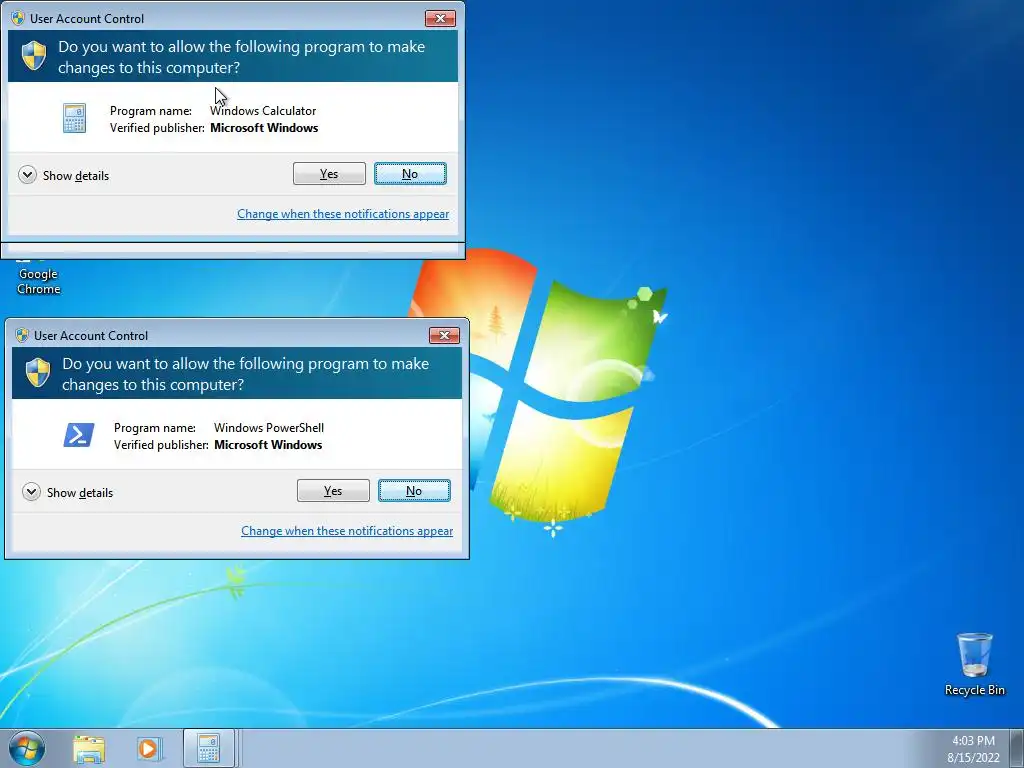Launch Windows Media Player from taskbar
1024x768 pixels.
point(149,748)
